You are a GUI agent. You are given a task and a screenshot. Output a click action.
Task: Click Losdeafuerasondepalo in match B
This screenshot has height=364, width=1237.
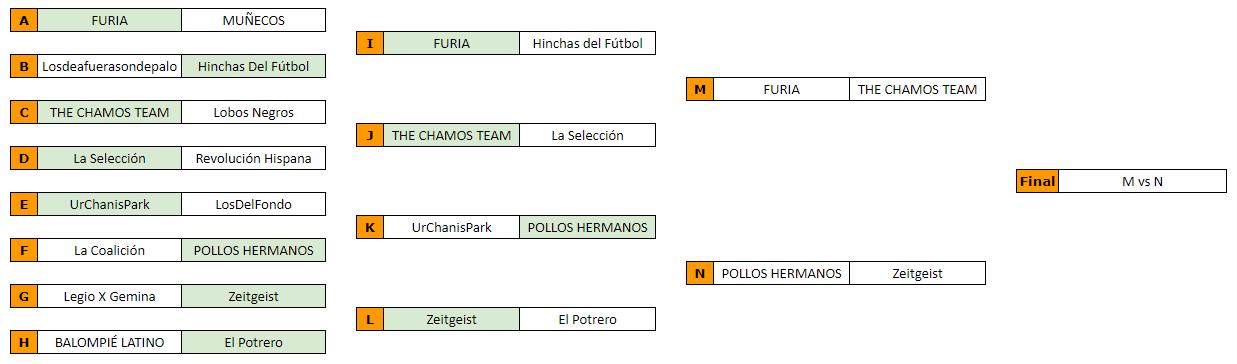(x=110, y=66)
